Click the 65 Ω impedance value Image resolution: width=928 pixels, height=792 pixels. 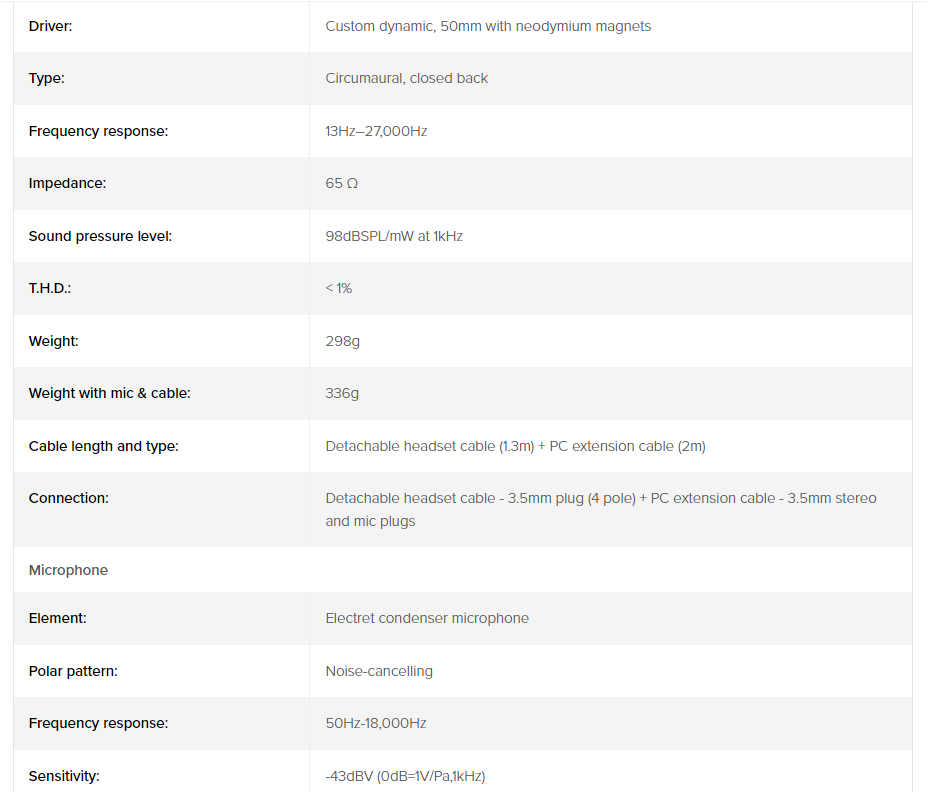tap(341, 183)
